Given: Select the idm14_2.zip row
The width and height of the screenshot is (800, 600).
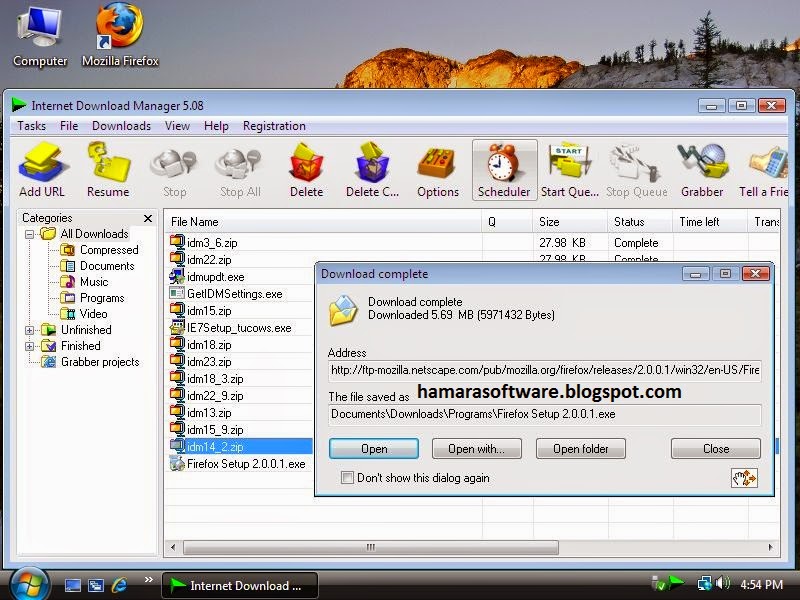Looking at the screenshot, I should click(x=240, y=447).
